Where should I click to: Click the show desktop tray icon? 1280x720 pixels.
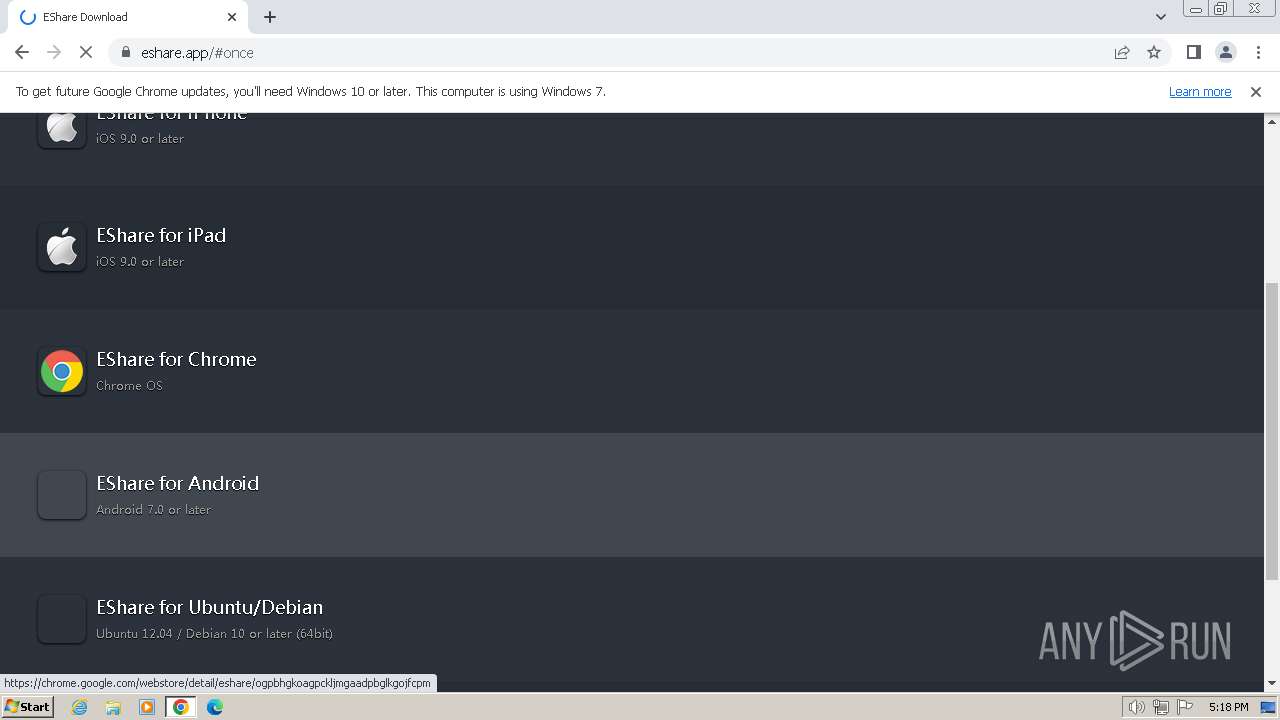(x=1269, y=707)
